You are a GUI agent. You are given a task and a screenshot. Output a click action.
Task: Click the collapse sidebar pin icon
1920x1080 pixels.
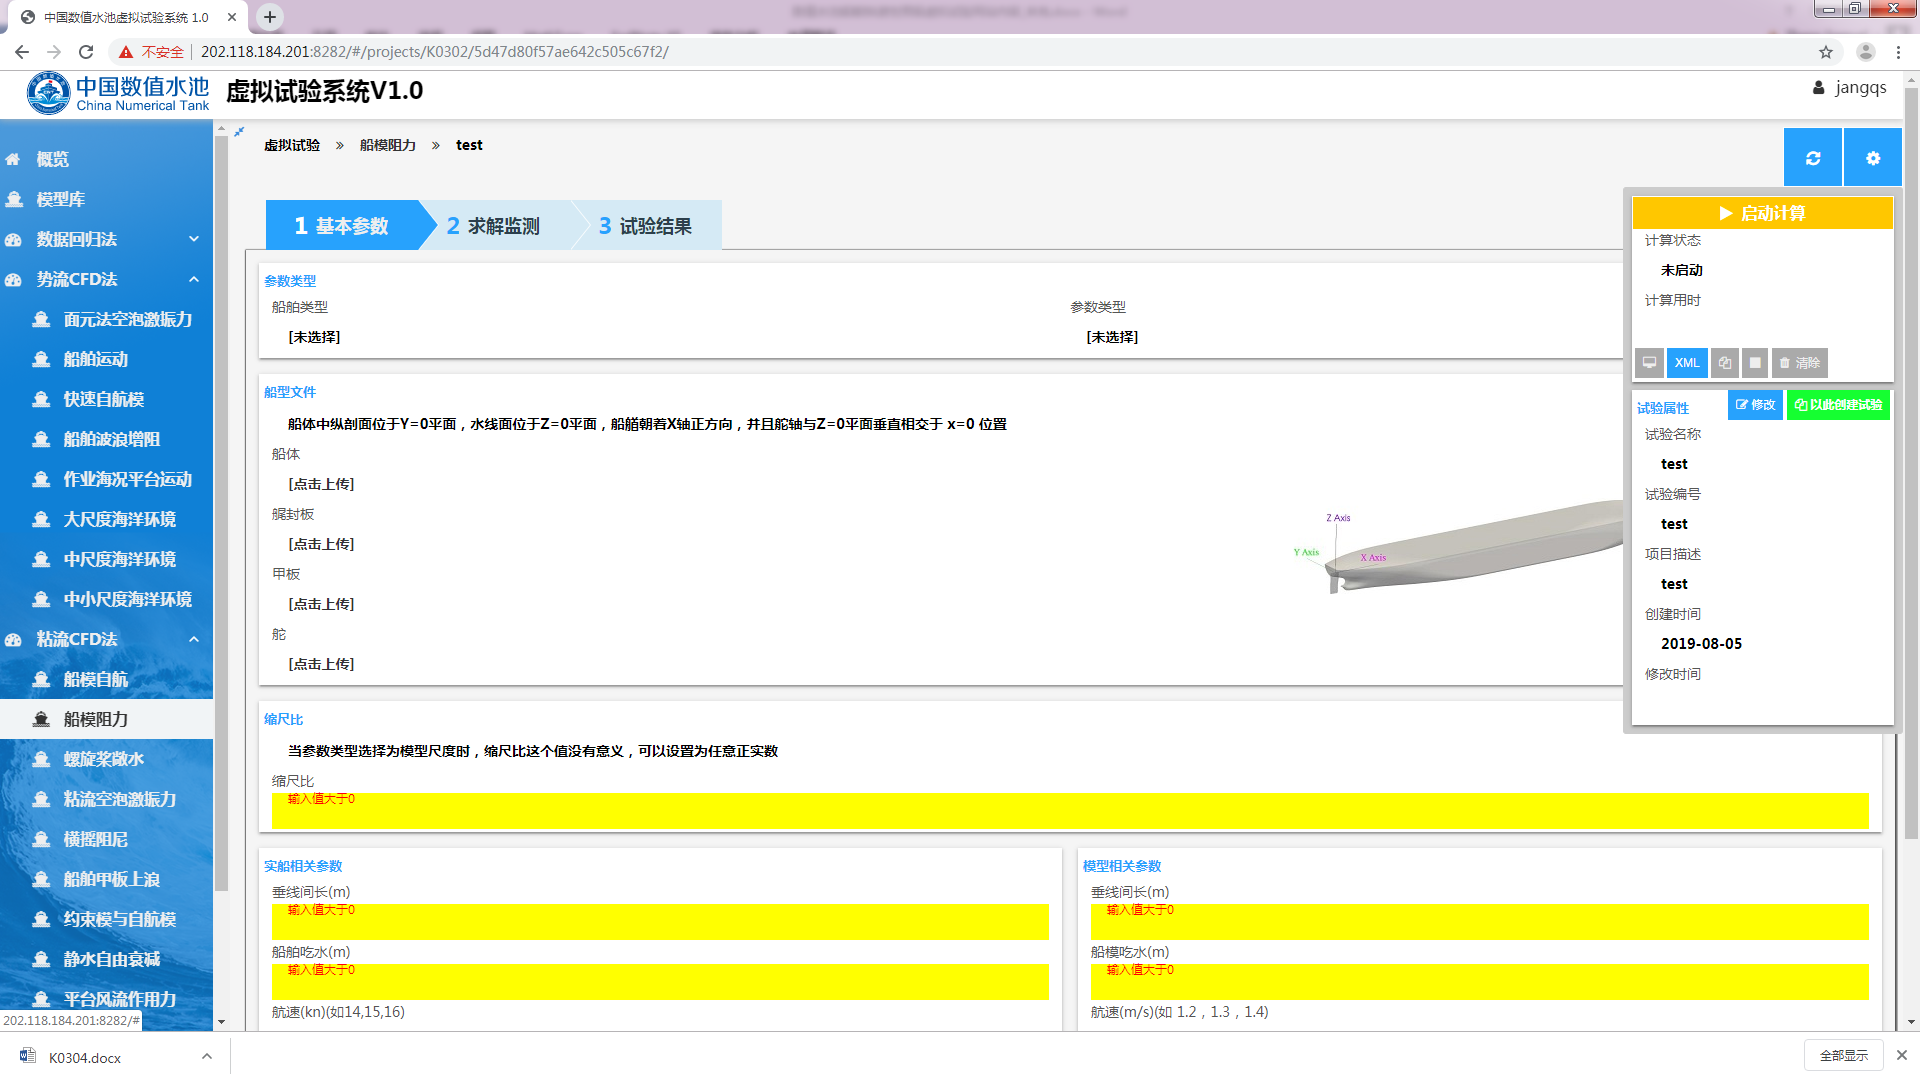tap(239, 131)
